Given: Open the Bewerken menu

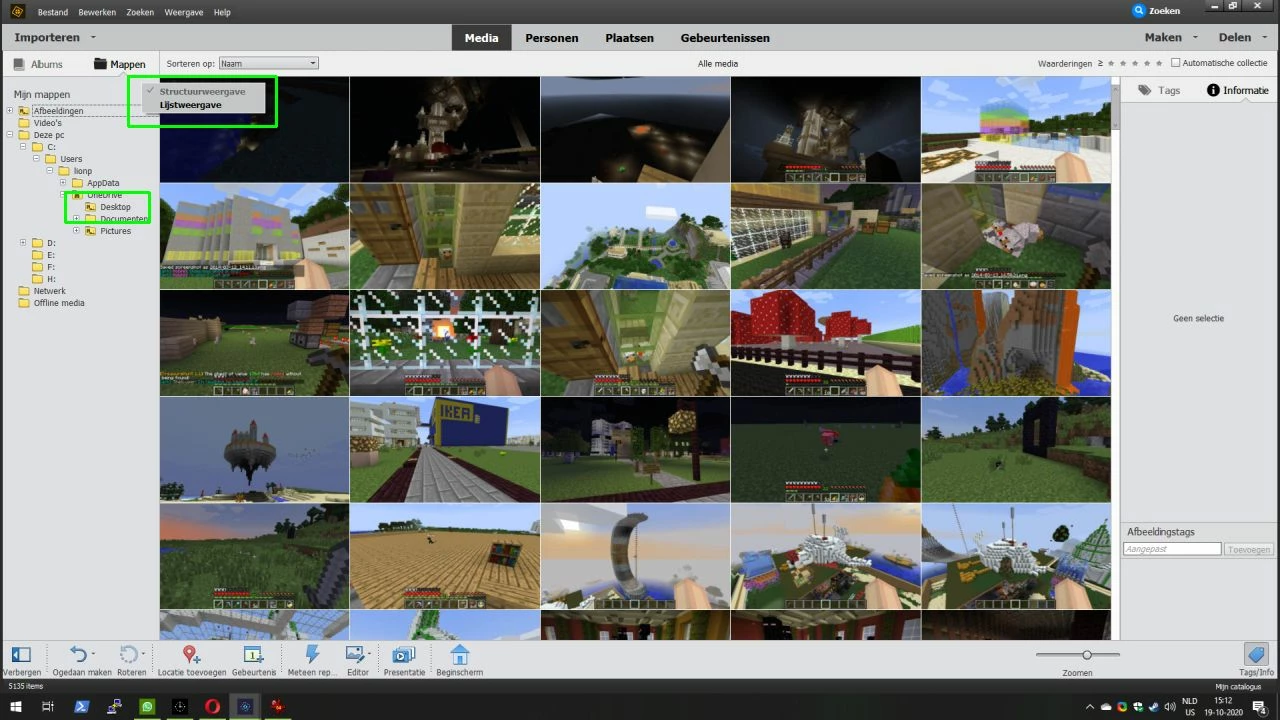Looking at the screenshot, I should coord(97,12).
